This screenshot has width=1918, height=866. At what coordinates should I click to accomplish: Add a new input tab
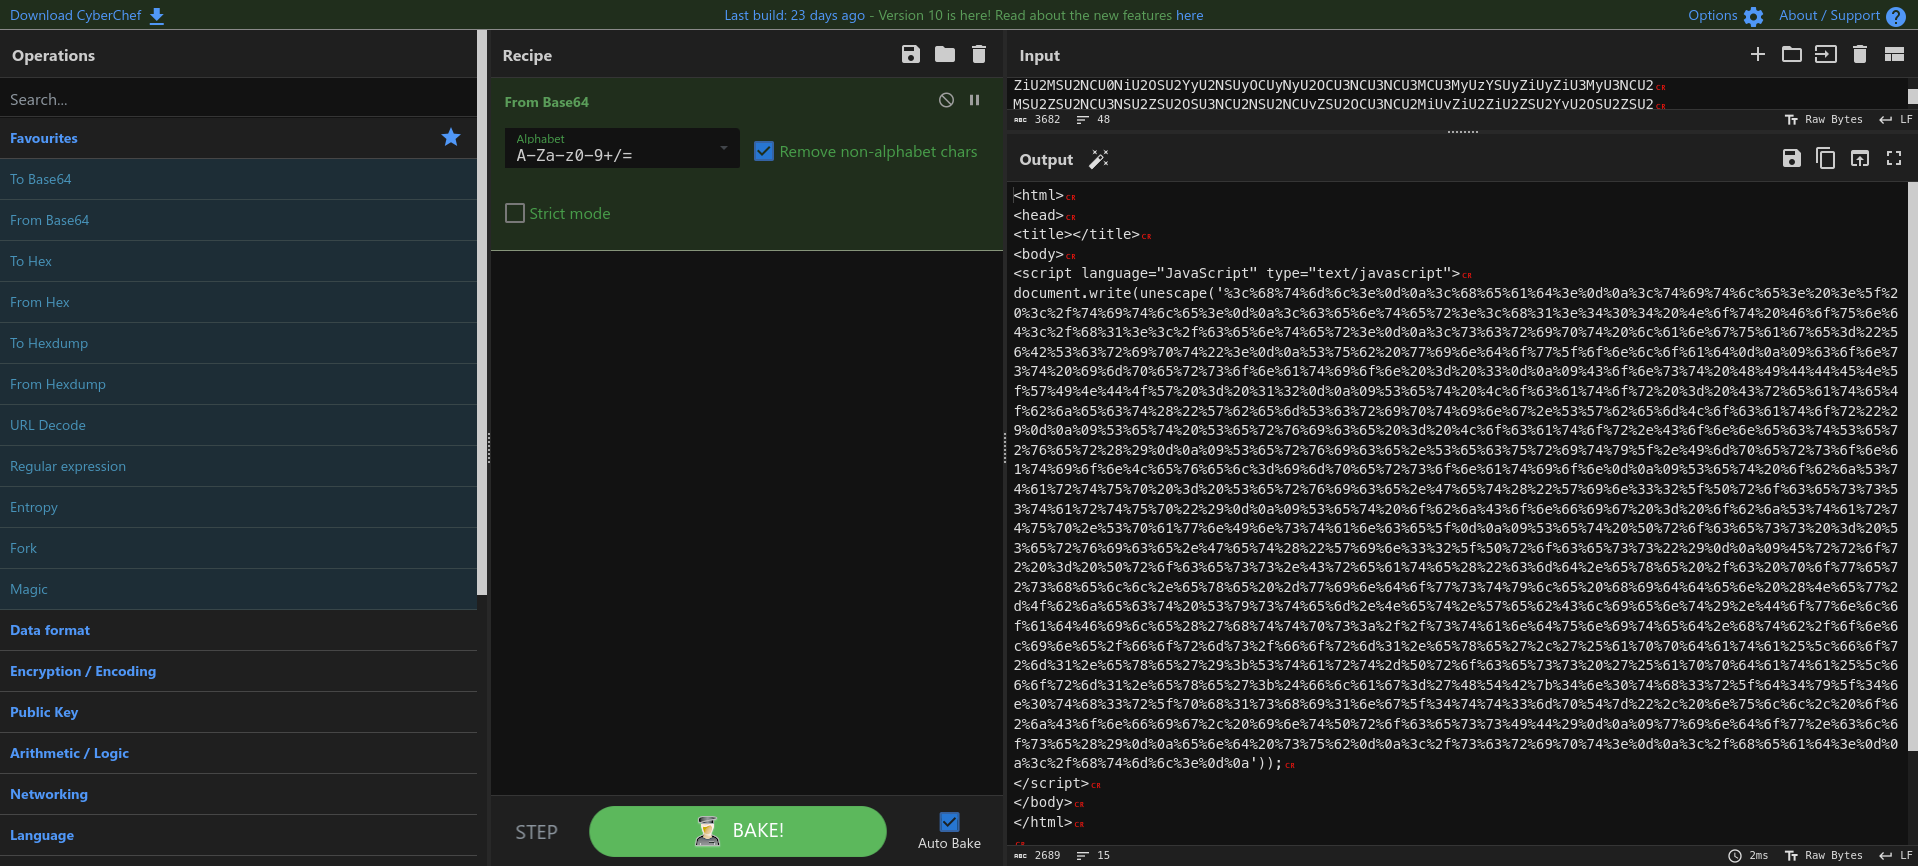coord(1757,54)
